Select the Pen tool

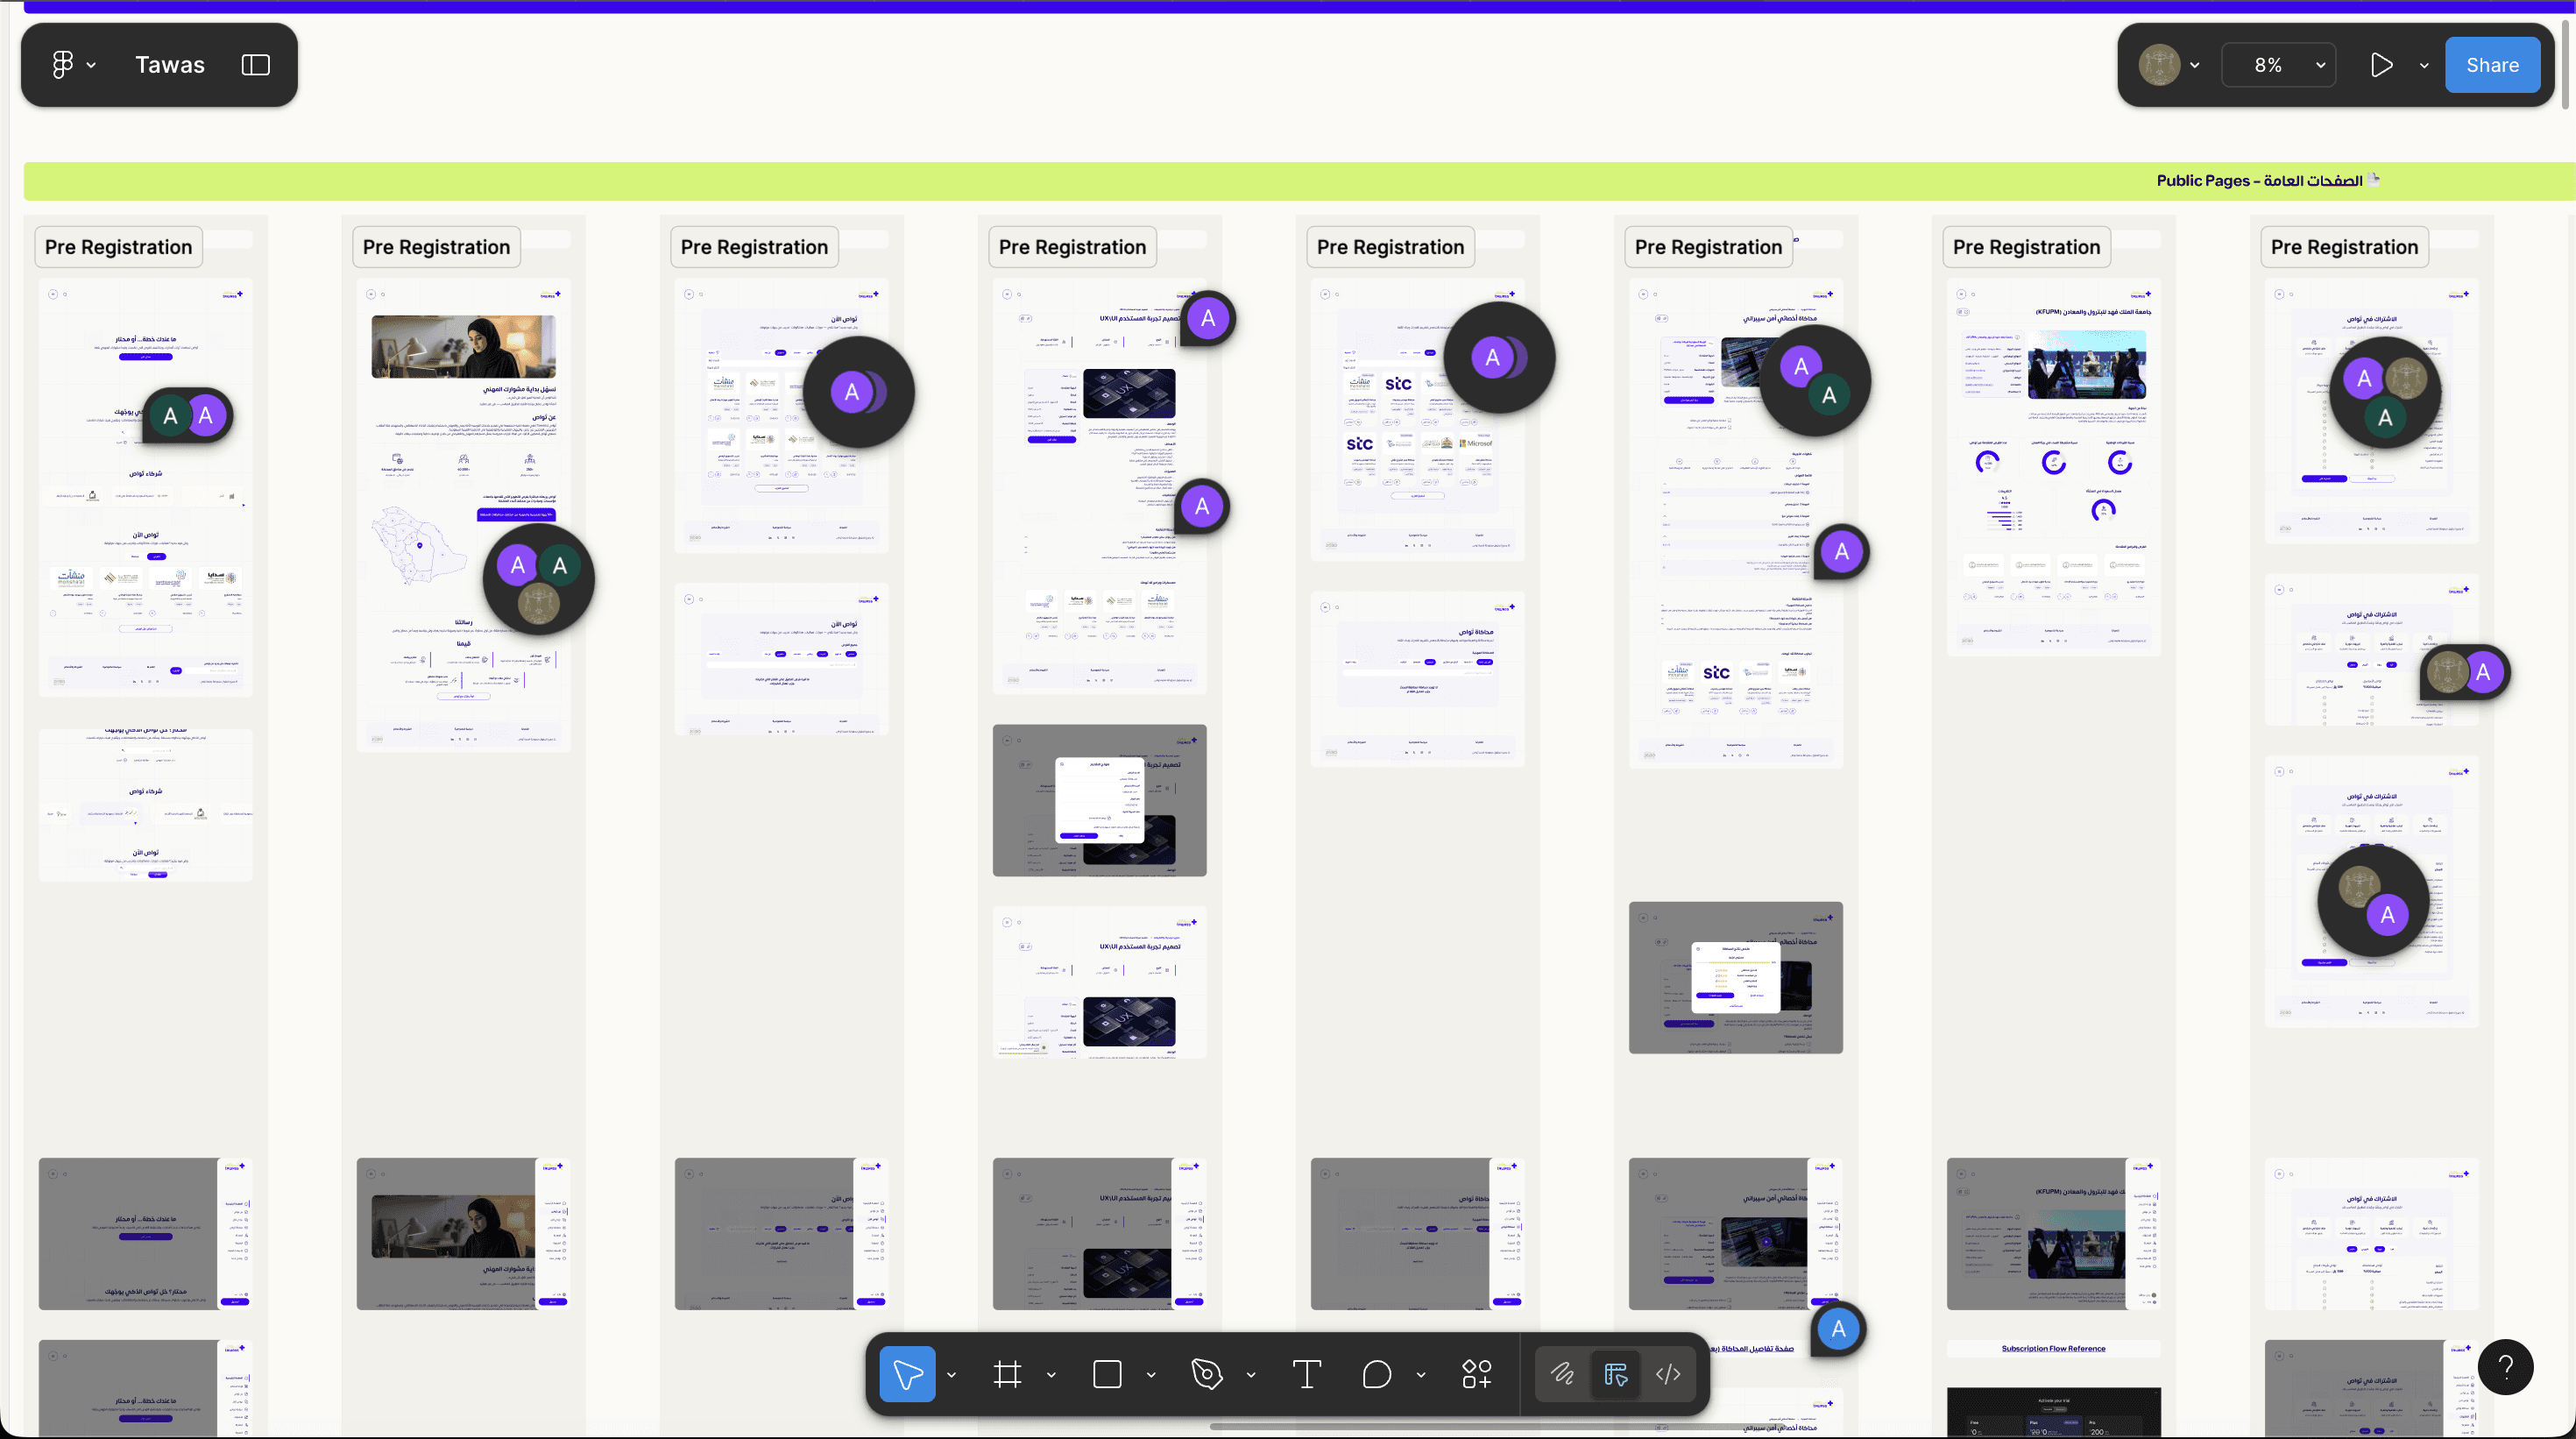(1207, 1374)
